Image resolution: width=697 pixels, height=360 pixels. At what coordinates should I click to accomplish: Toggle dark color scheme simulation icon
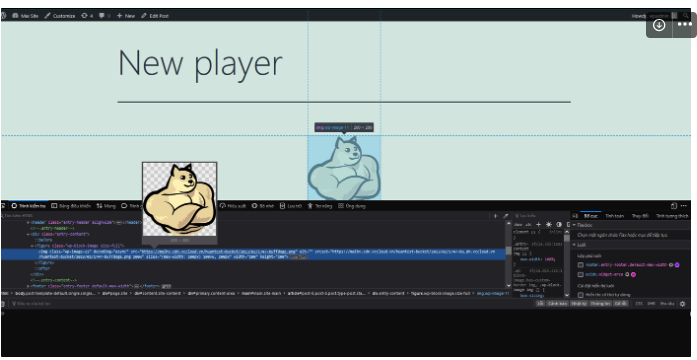coord(559,224)
